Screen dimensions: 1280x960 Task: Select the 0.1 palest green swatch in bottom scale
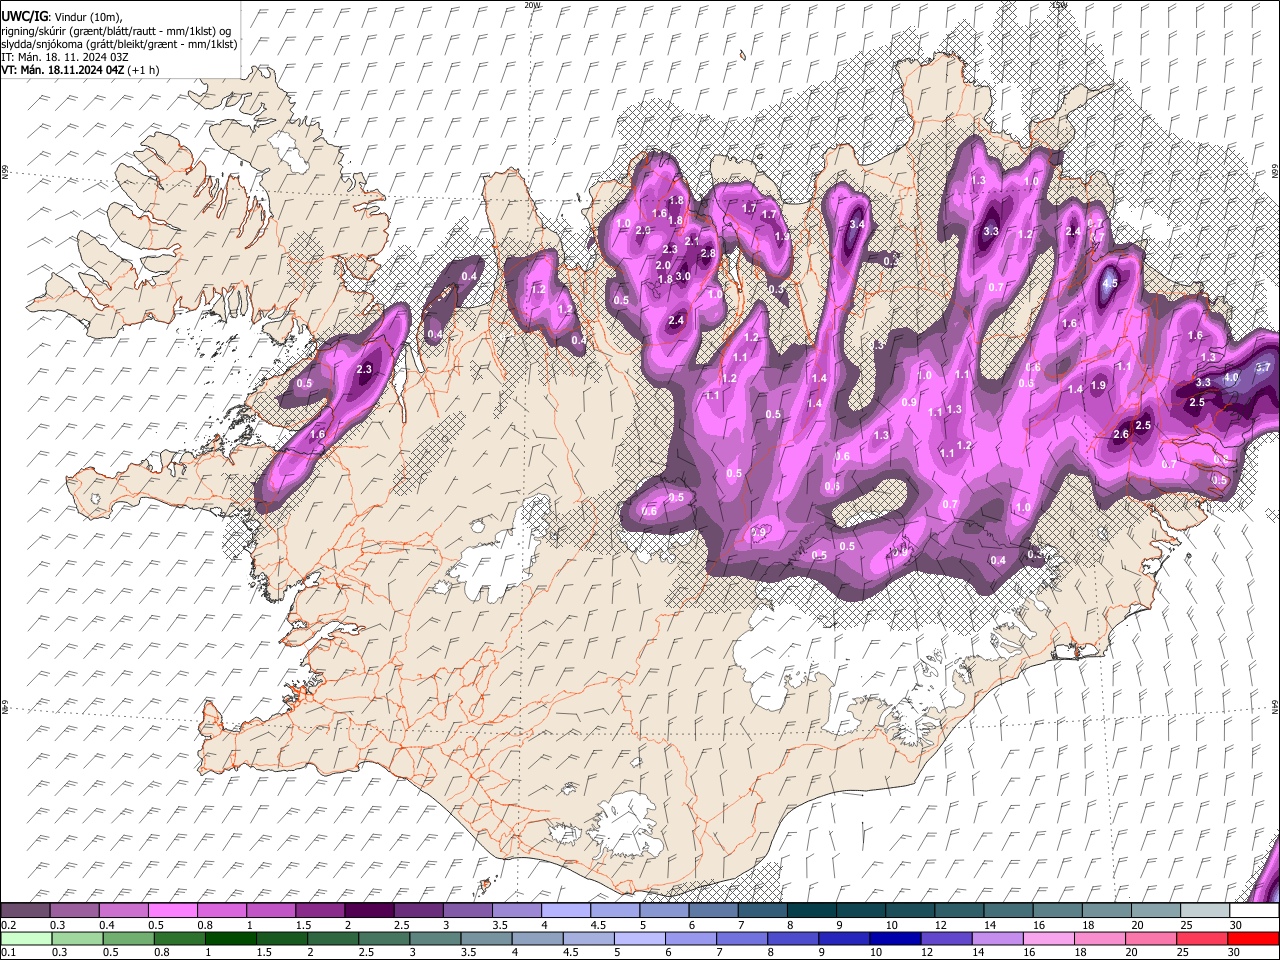[26, 939]
